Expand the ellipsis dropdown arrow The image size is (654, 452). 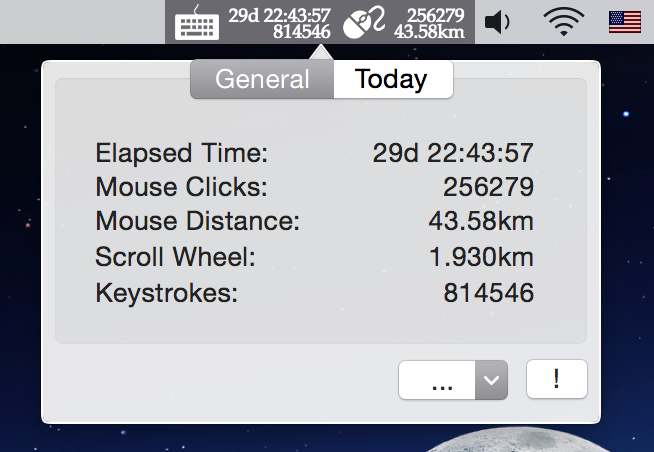coord(490,380)
